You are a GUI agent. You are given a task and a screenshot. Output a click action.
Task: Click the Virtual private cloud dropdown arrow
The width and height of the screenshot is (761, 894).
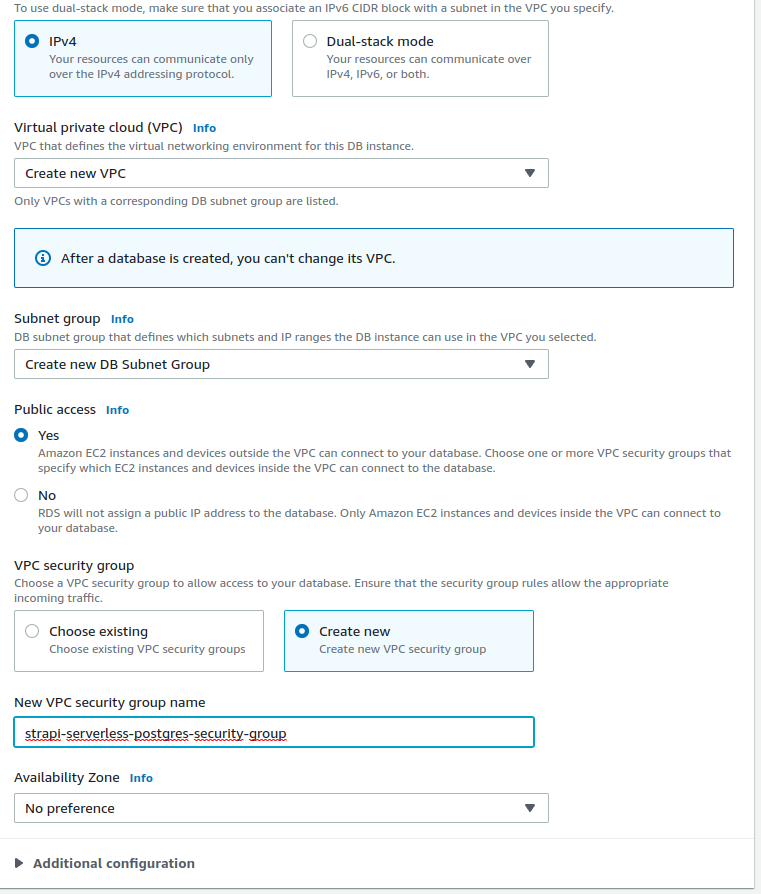coord(530,173)
